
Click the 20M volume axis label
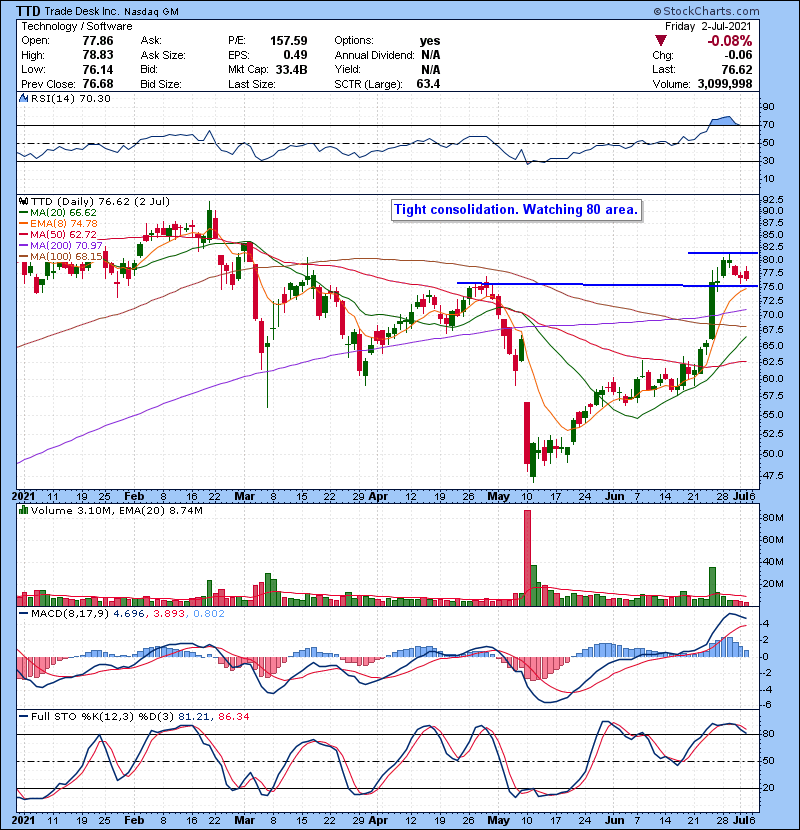pyautogui.click(x=772, y=584)
